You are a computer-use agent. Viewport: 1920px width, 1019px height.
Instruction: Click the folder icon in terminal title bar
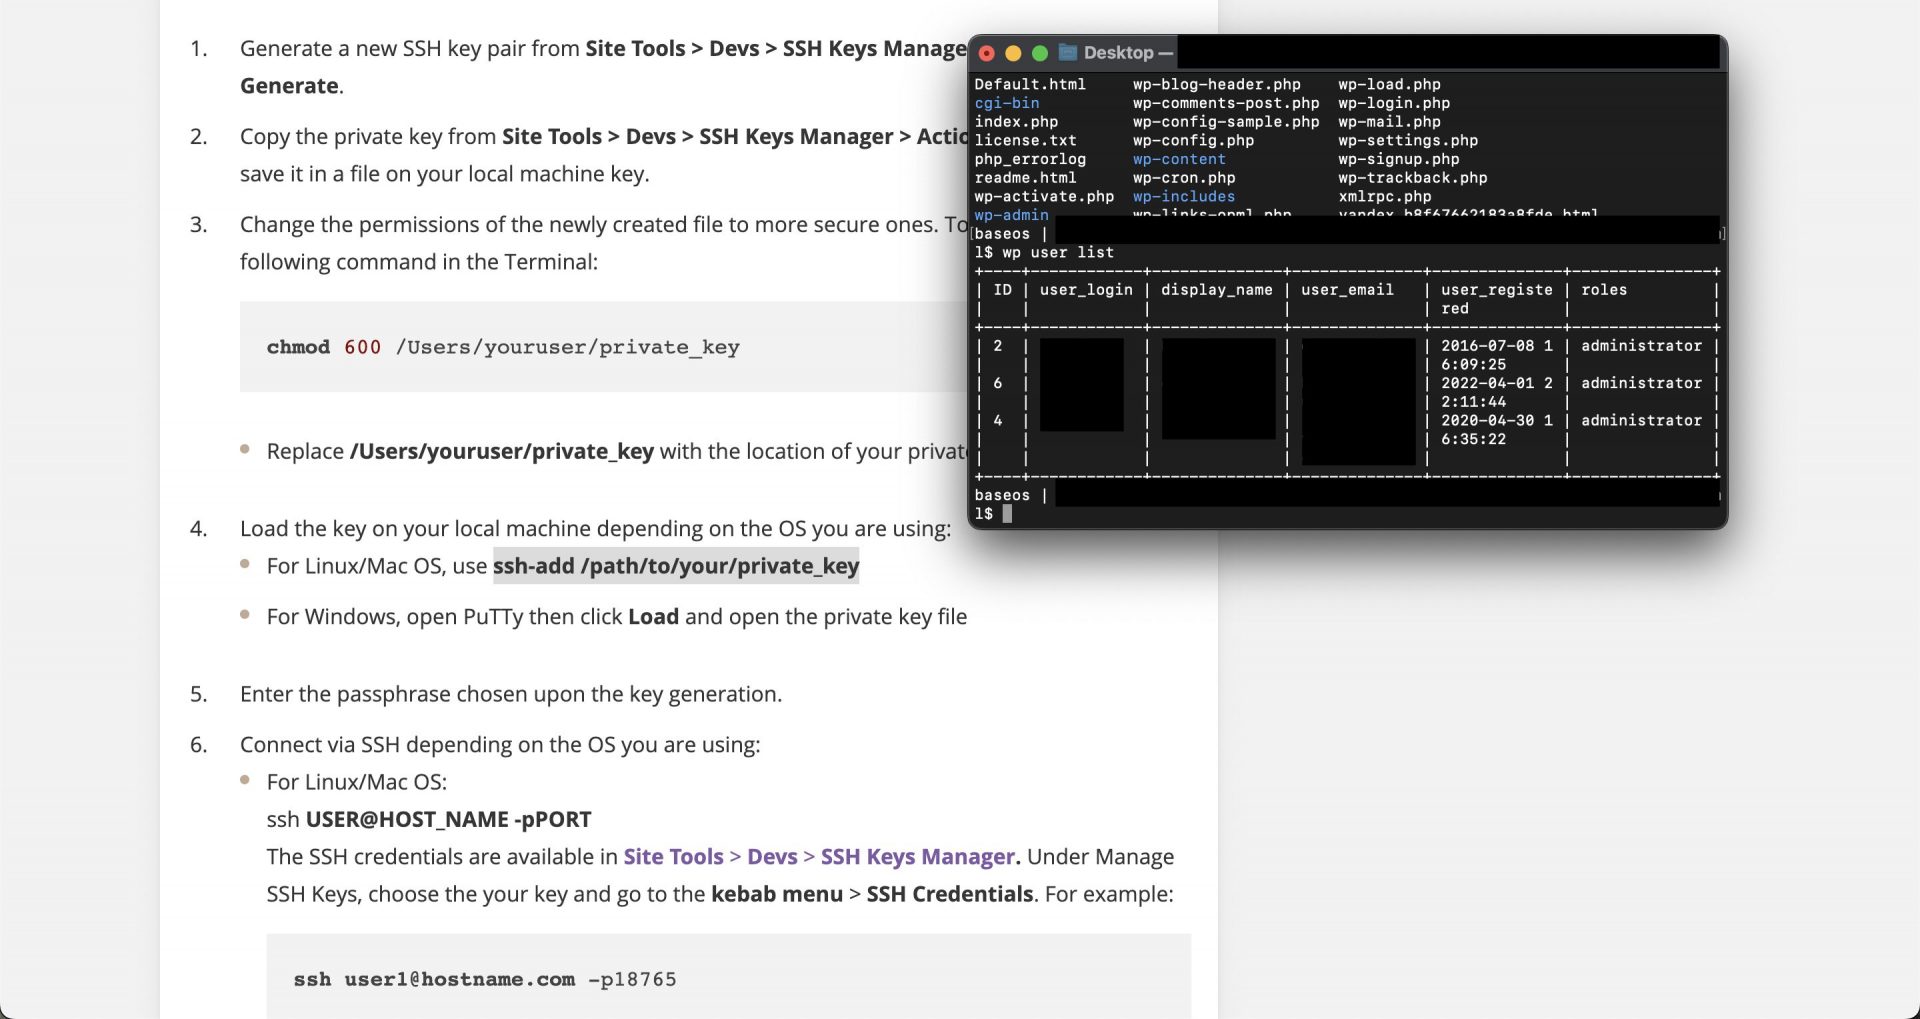click(x=1068, y=52)
